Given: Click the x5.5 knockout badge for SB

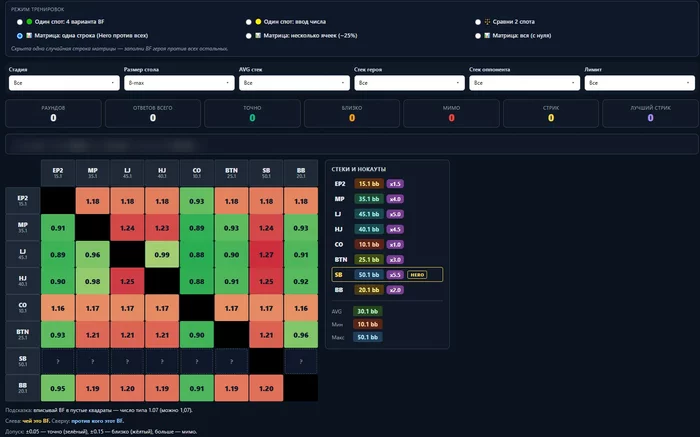Looking at the screenshot, I should pyautogui.click(x=395, y=275).
